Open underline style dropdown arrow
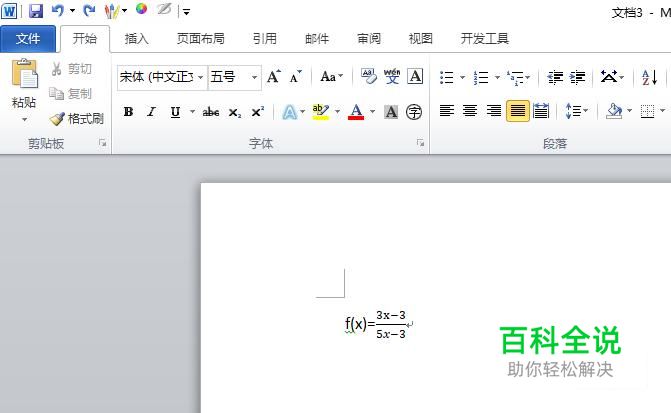Screen dimensions: 671x413 [193, 112]
